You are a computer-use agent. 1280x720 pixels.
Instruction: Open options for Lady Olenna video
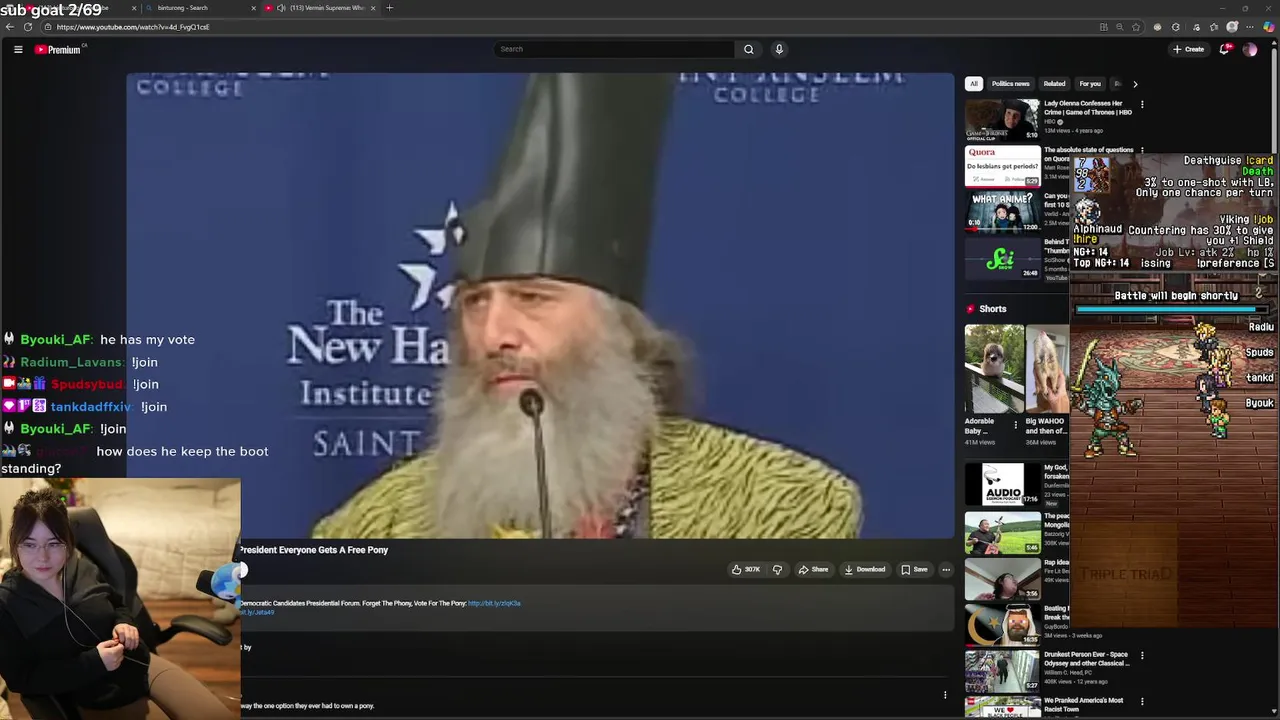coord(1142,104)
